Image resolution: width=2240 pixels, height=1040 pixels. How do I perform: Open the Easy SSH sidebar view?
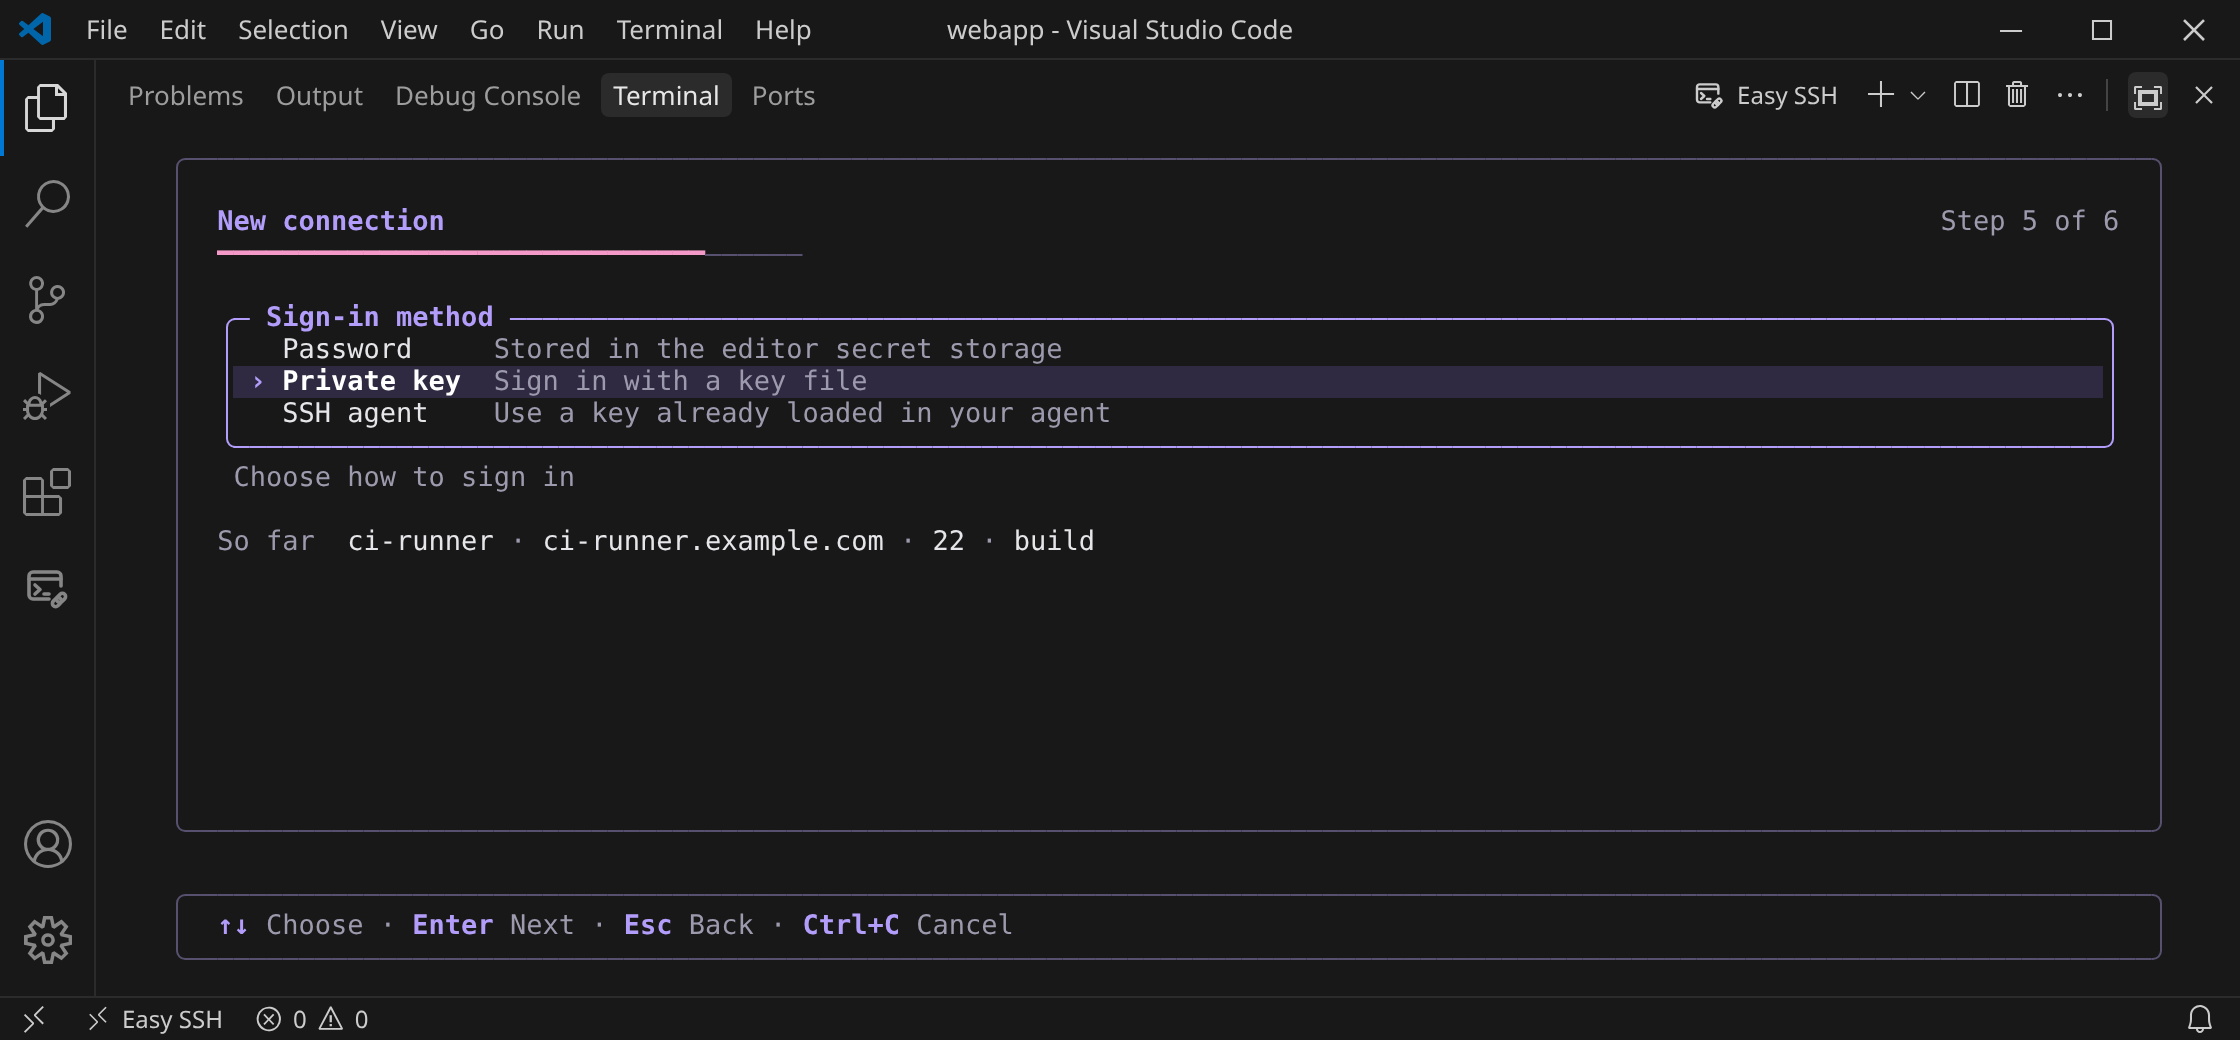[47, 588]
